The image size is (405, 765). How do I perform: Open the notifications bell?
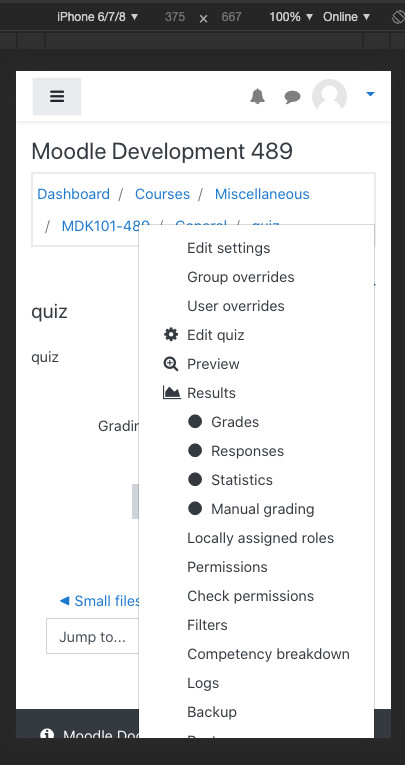257,97
